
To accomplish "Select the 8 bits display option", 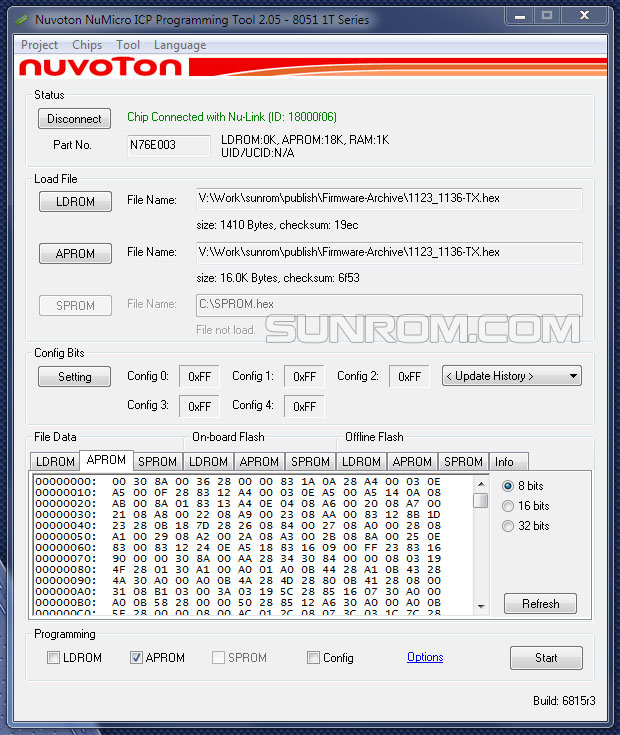I will click(x=523, y=486).
